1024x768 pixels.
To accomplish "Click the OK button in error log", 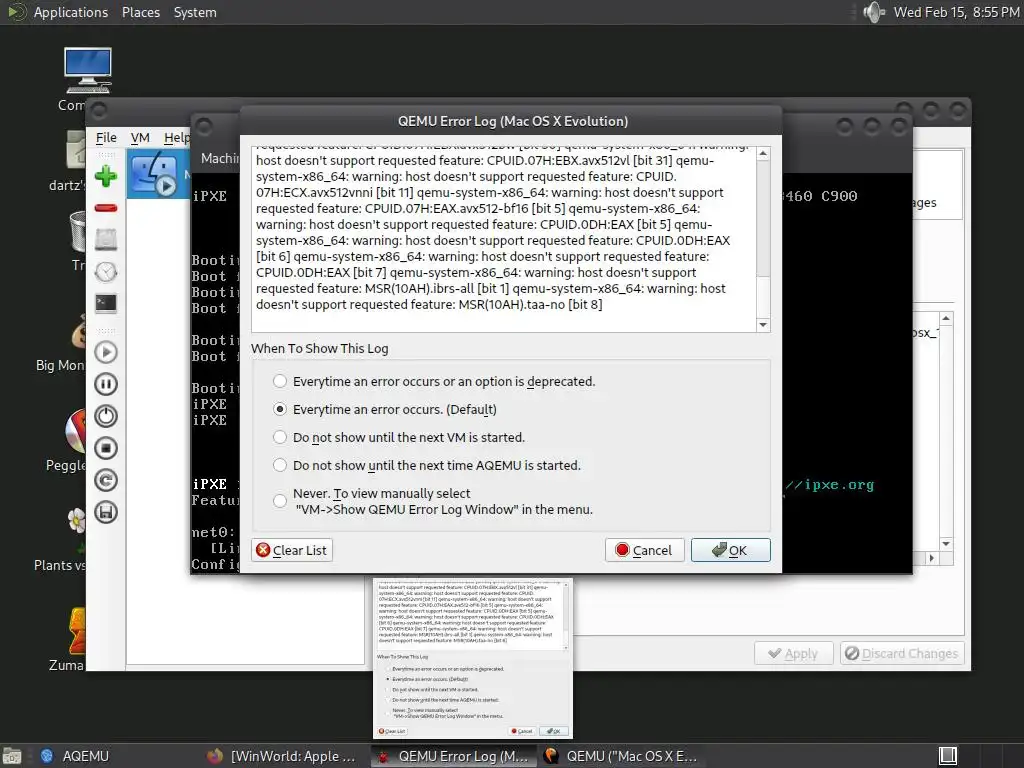I will [x=730, y=551].
